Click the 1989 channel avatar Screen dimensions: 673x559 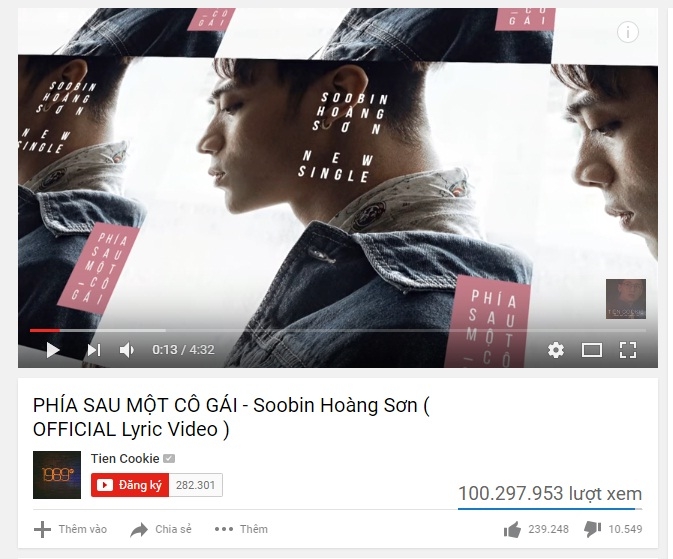(57, 474)
